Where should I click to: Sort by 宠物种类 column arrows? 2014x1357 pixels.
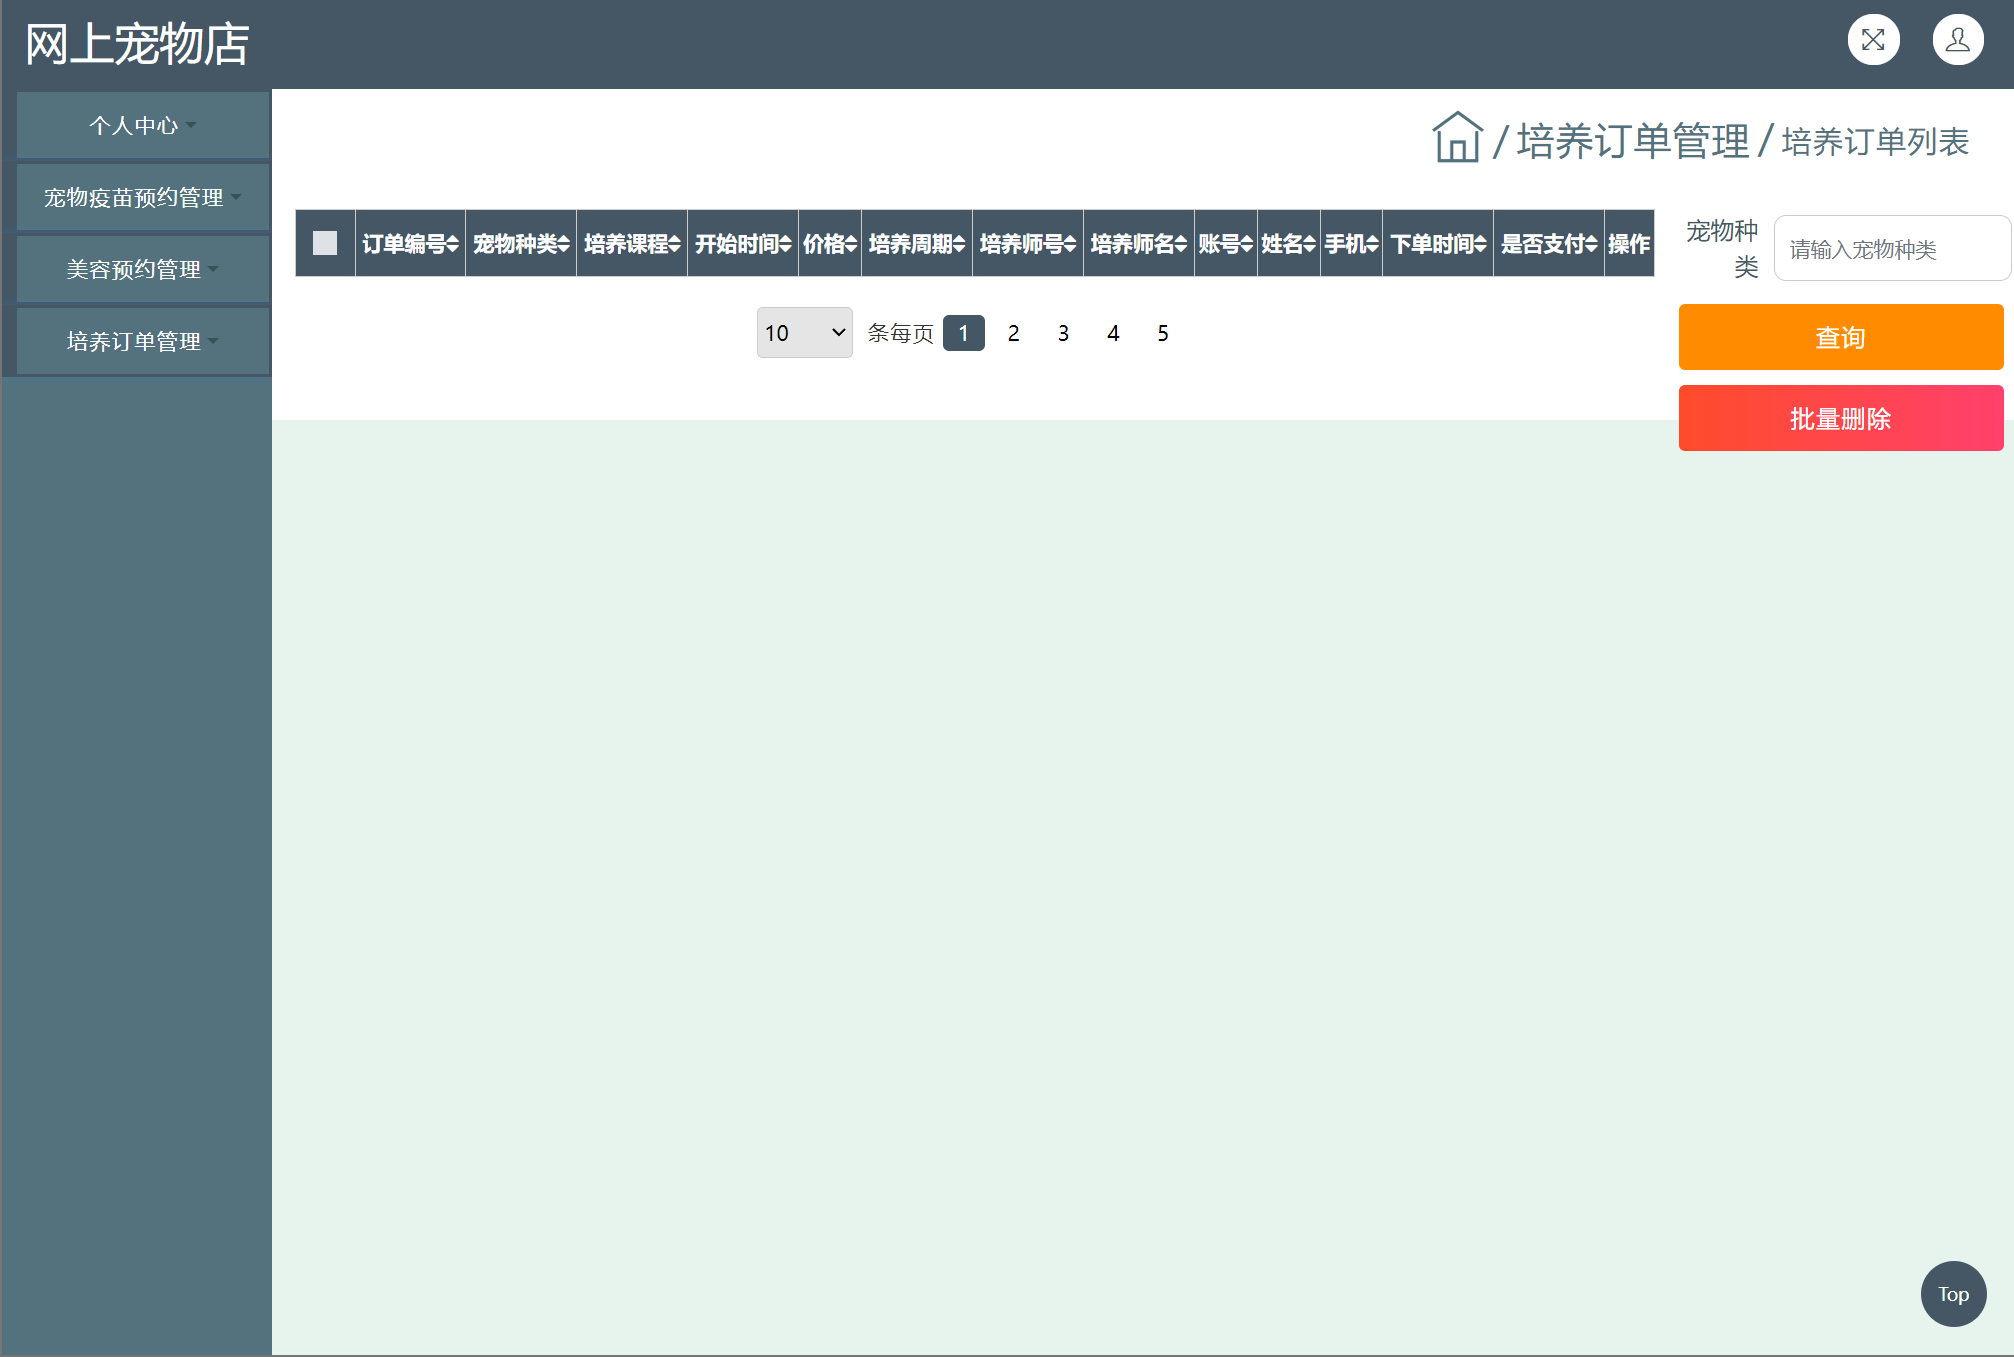pos(564,244)
